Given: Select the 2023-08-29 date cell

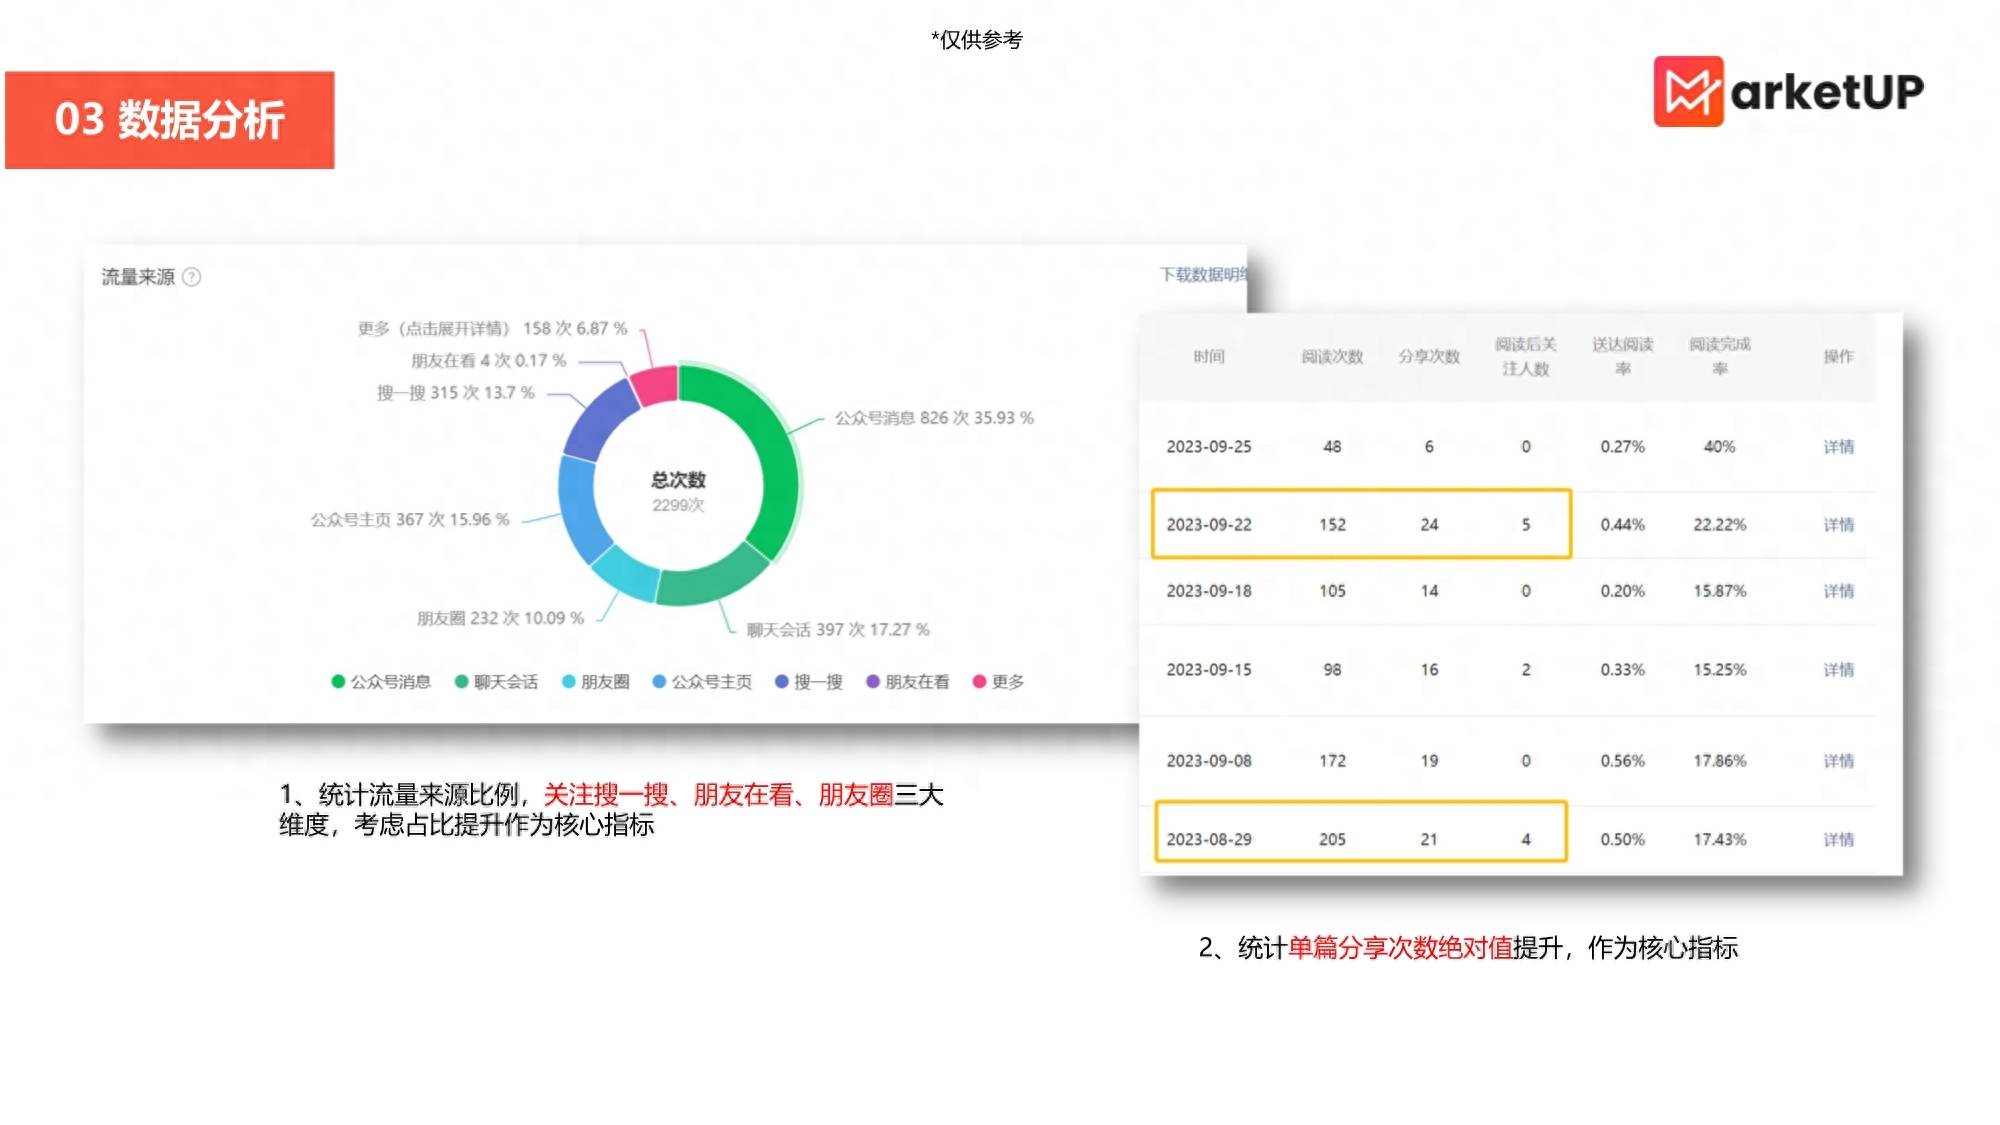Looking at the screenshot, I should (1209, 840).
